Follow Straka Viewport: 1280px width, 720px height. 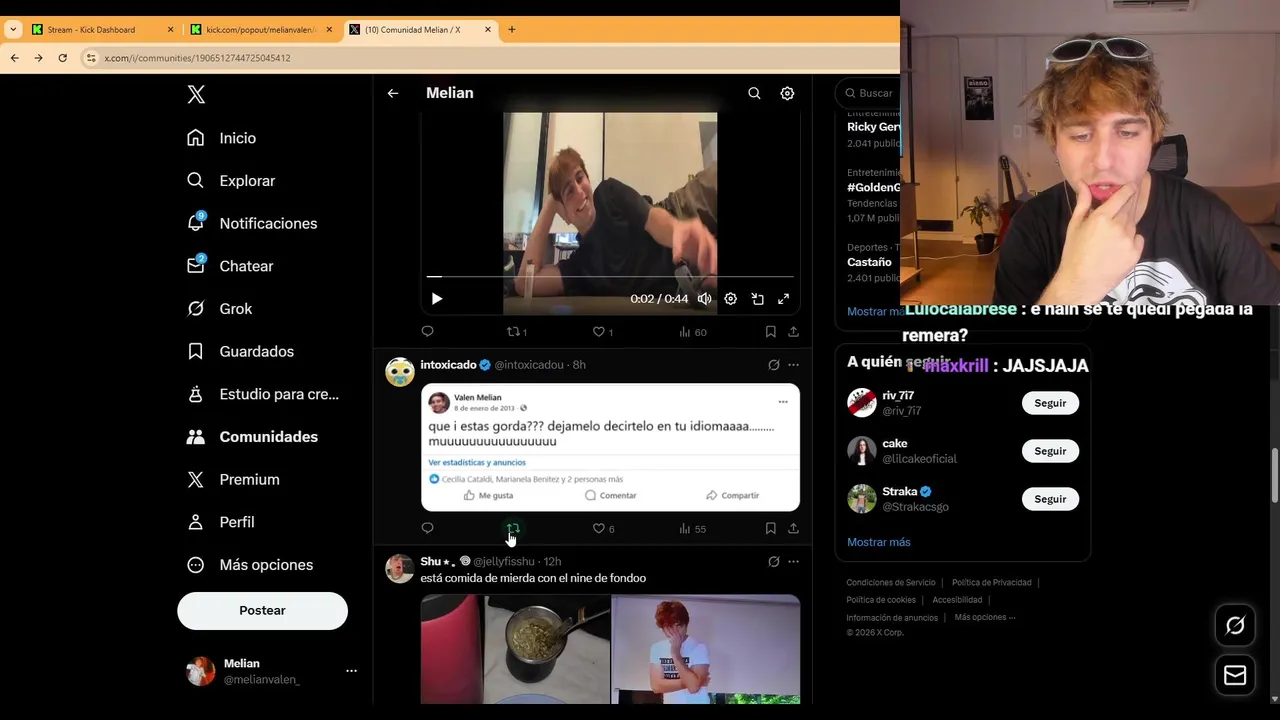[1050, 499]
